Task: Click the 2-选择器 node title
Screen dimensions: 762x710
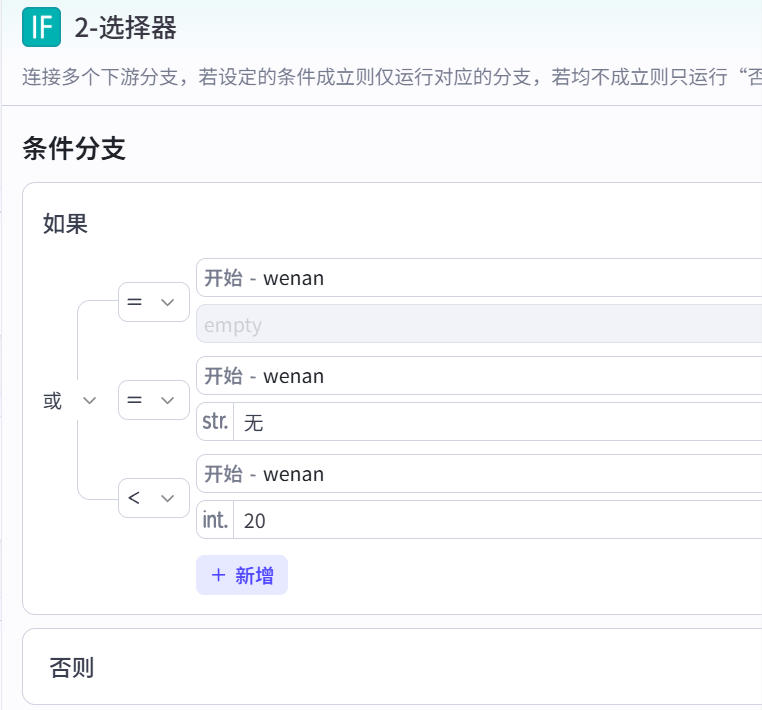Action: click(125, 28)
